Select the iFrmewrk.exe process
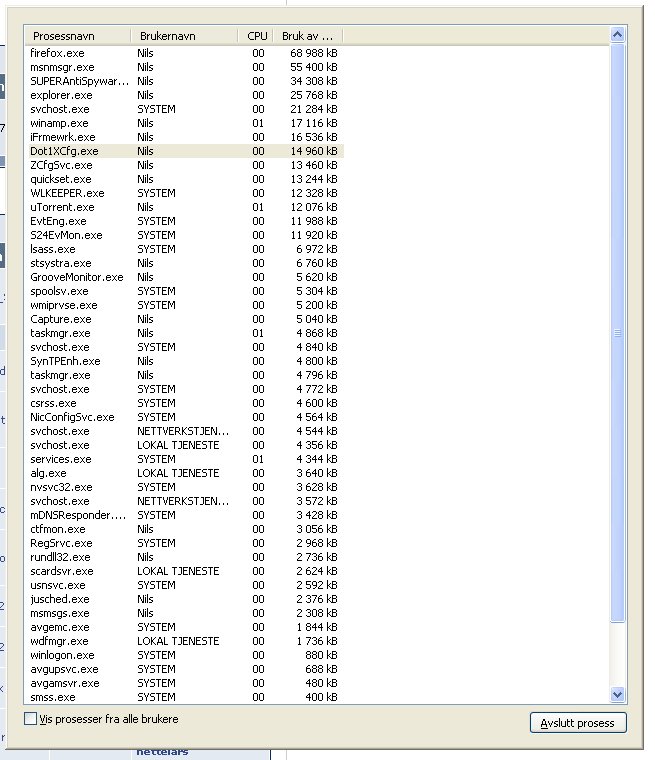The image size is (655, 760). pyautogui.click(x=184, y=137)
